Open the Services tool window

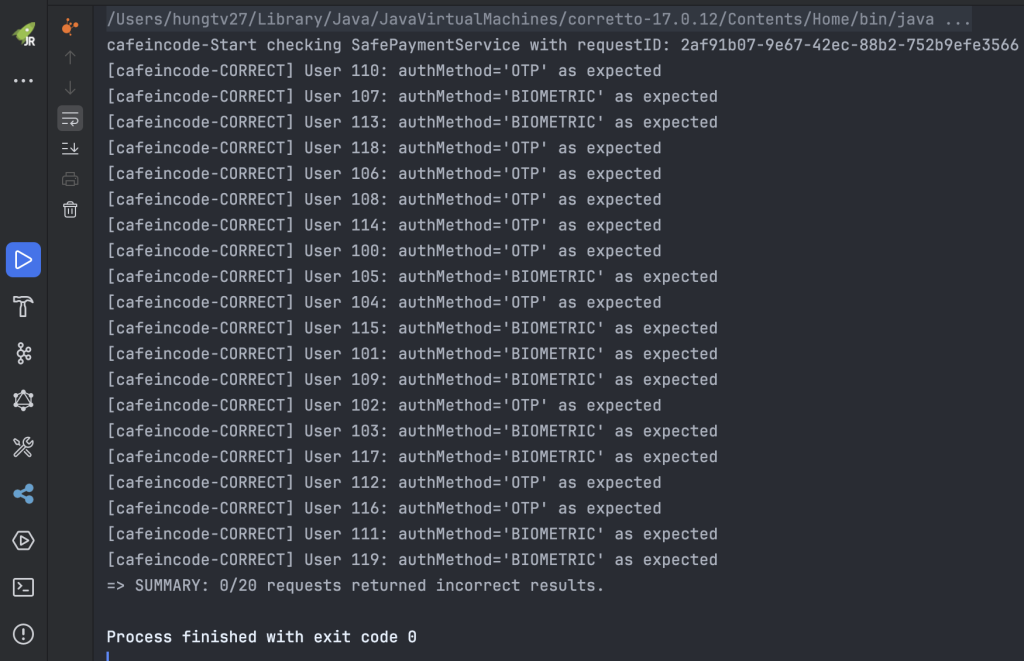pyautogui.click(x=24, y=541)
